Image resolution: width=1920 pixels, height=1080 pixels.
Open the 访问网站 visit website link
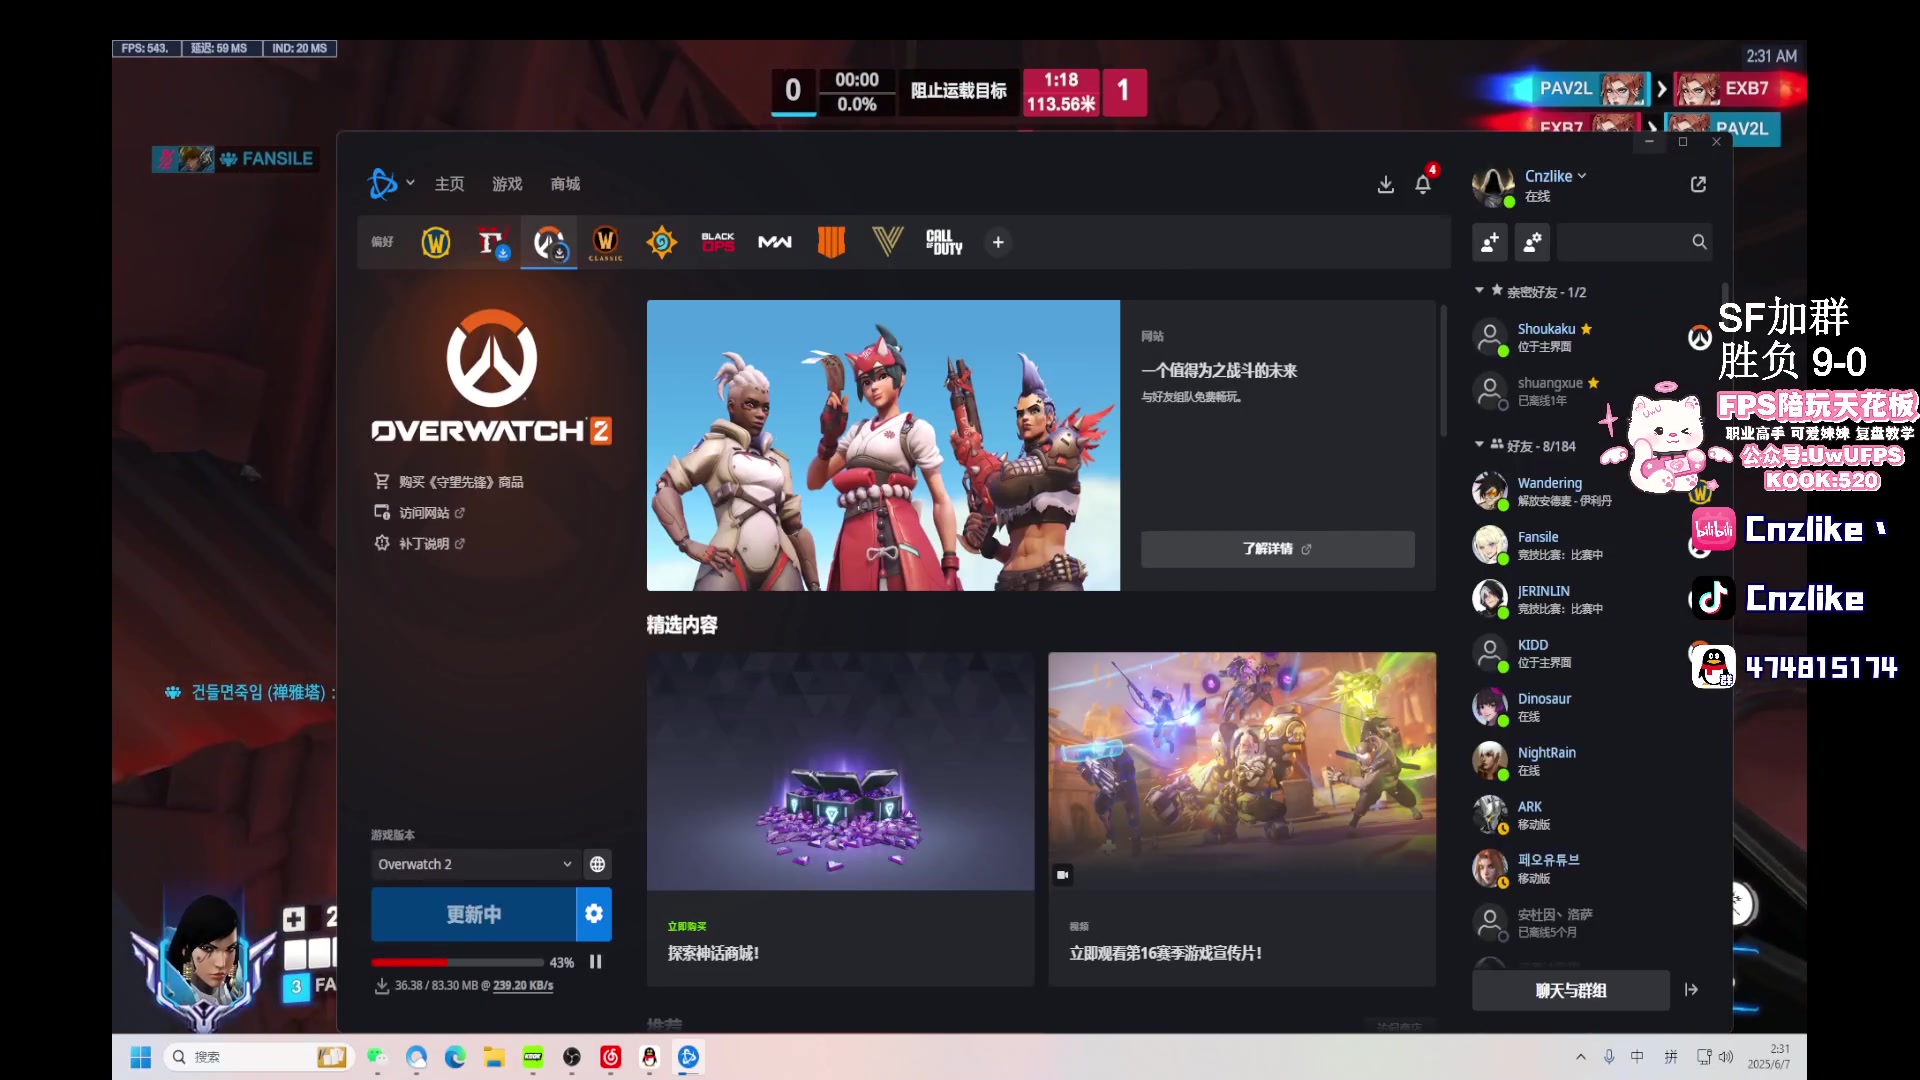click(420, 513)
